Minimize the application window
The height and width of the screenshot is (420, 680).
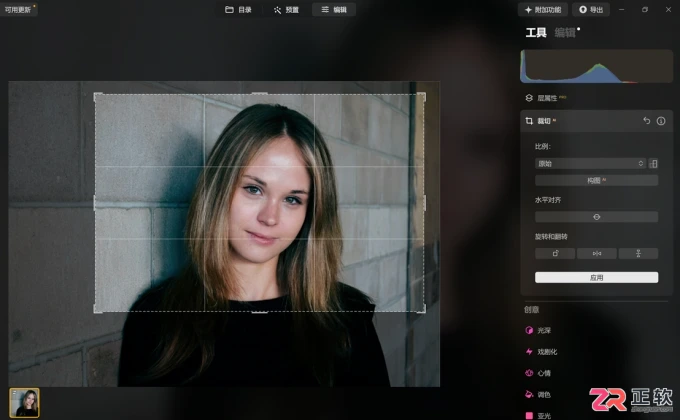tap(621, 10)
